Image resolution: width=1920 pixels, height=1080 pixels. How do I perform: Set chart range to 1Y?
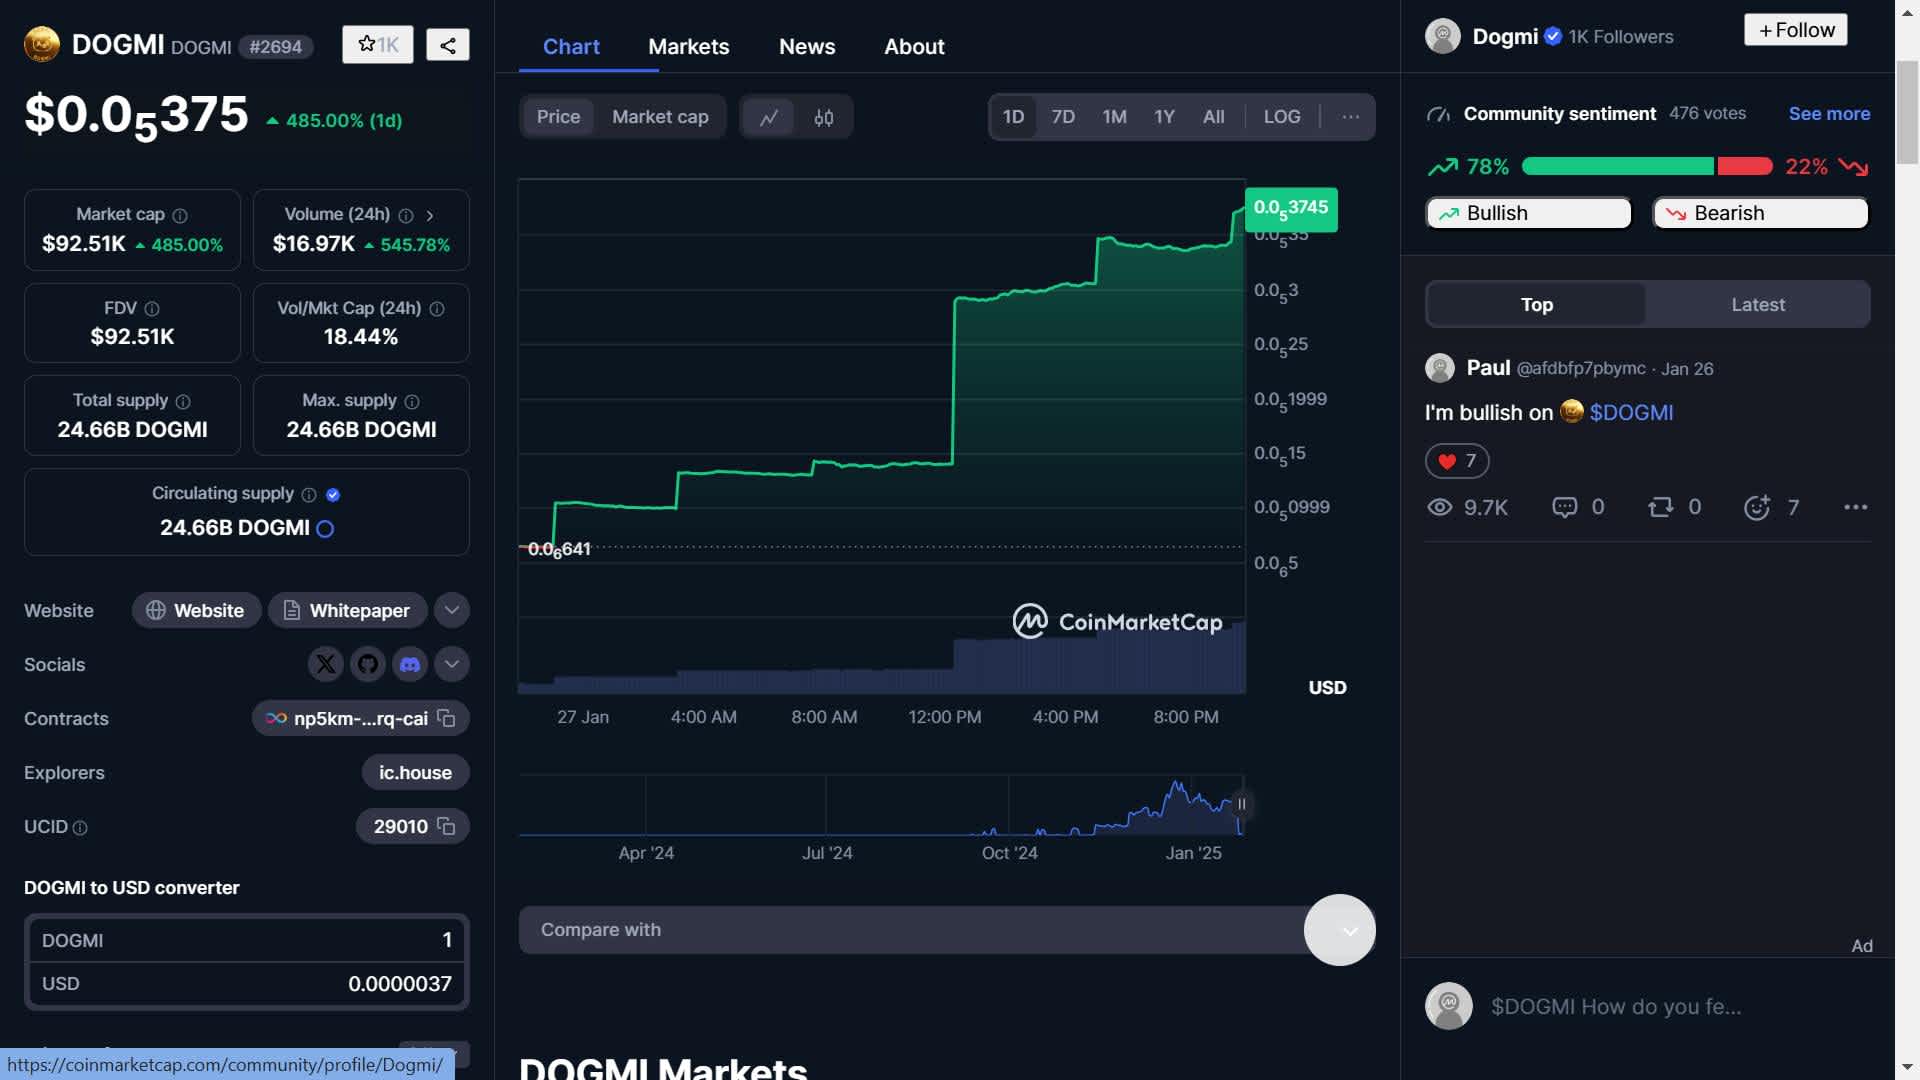point(1164,117)
